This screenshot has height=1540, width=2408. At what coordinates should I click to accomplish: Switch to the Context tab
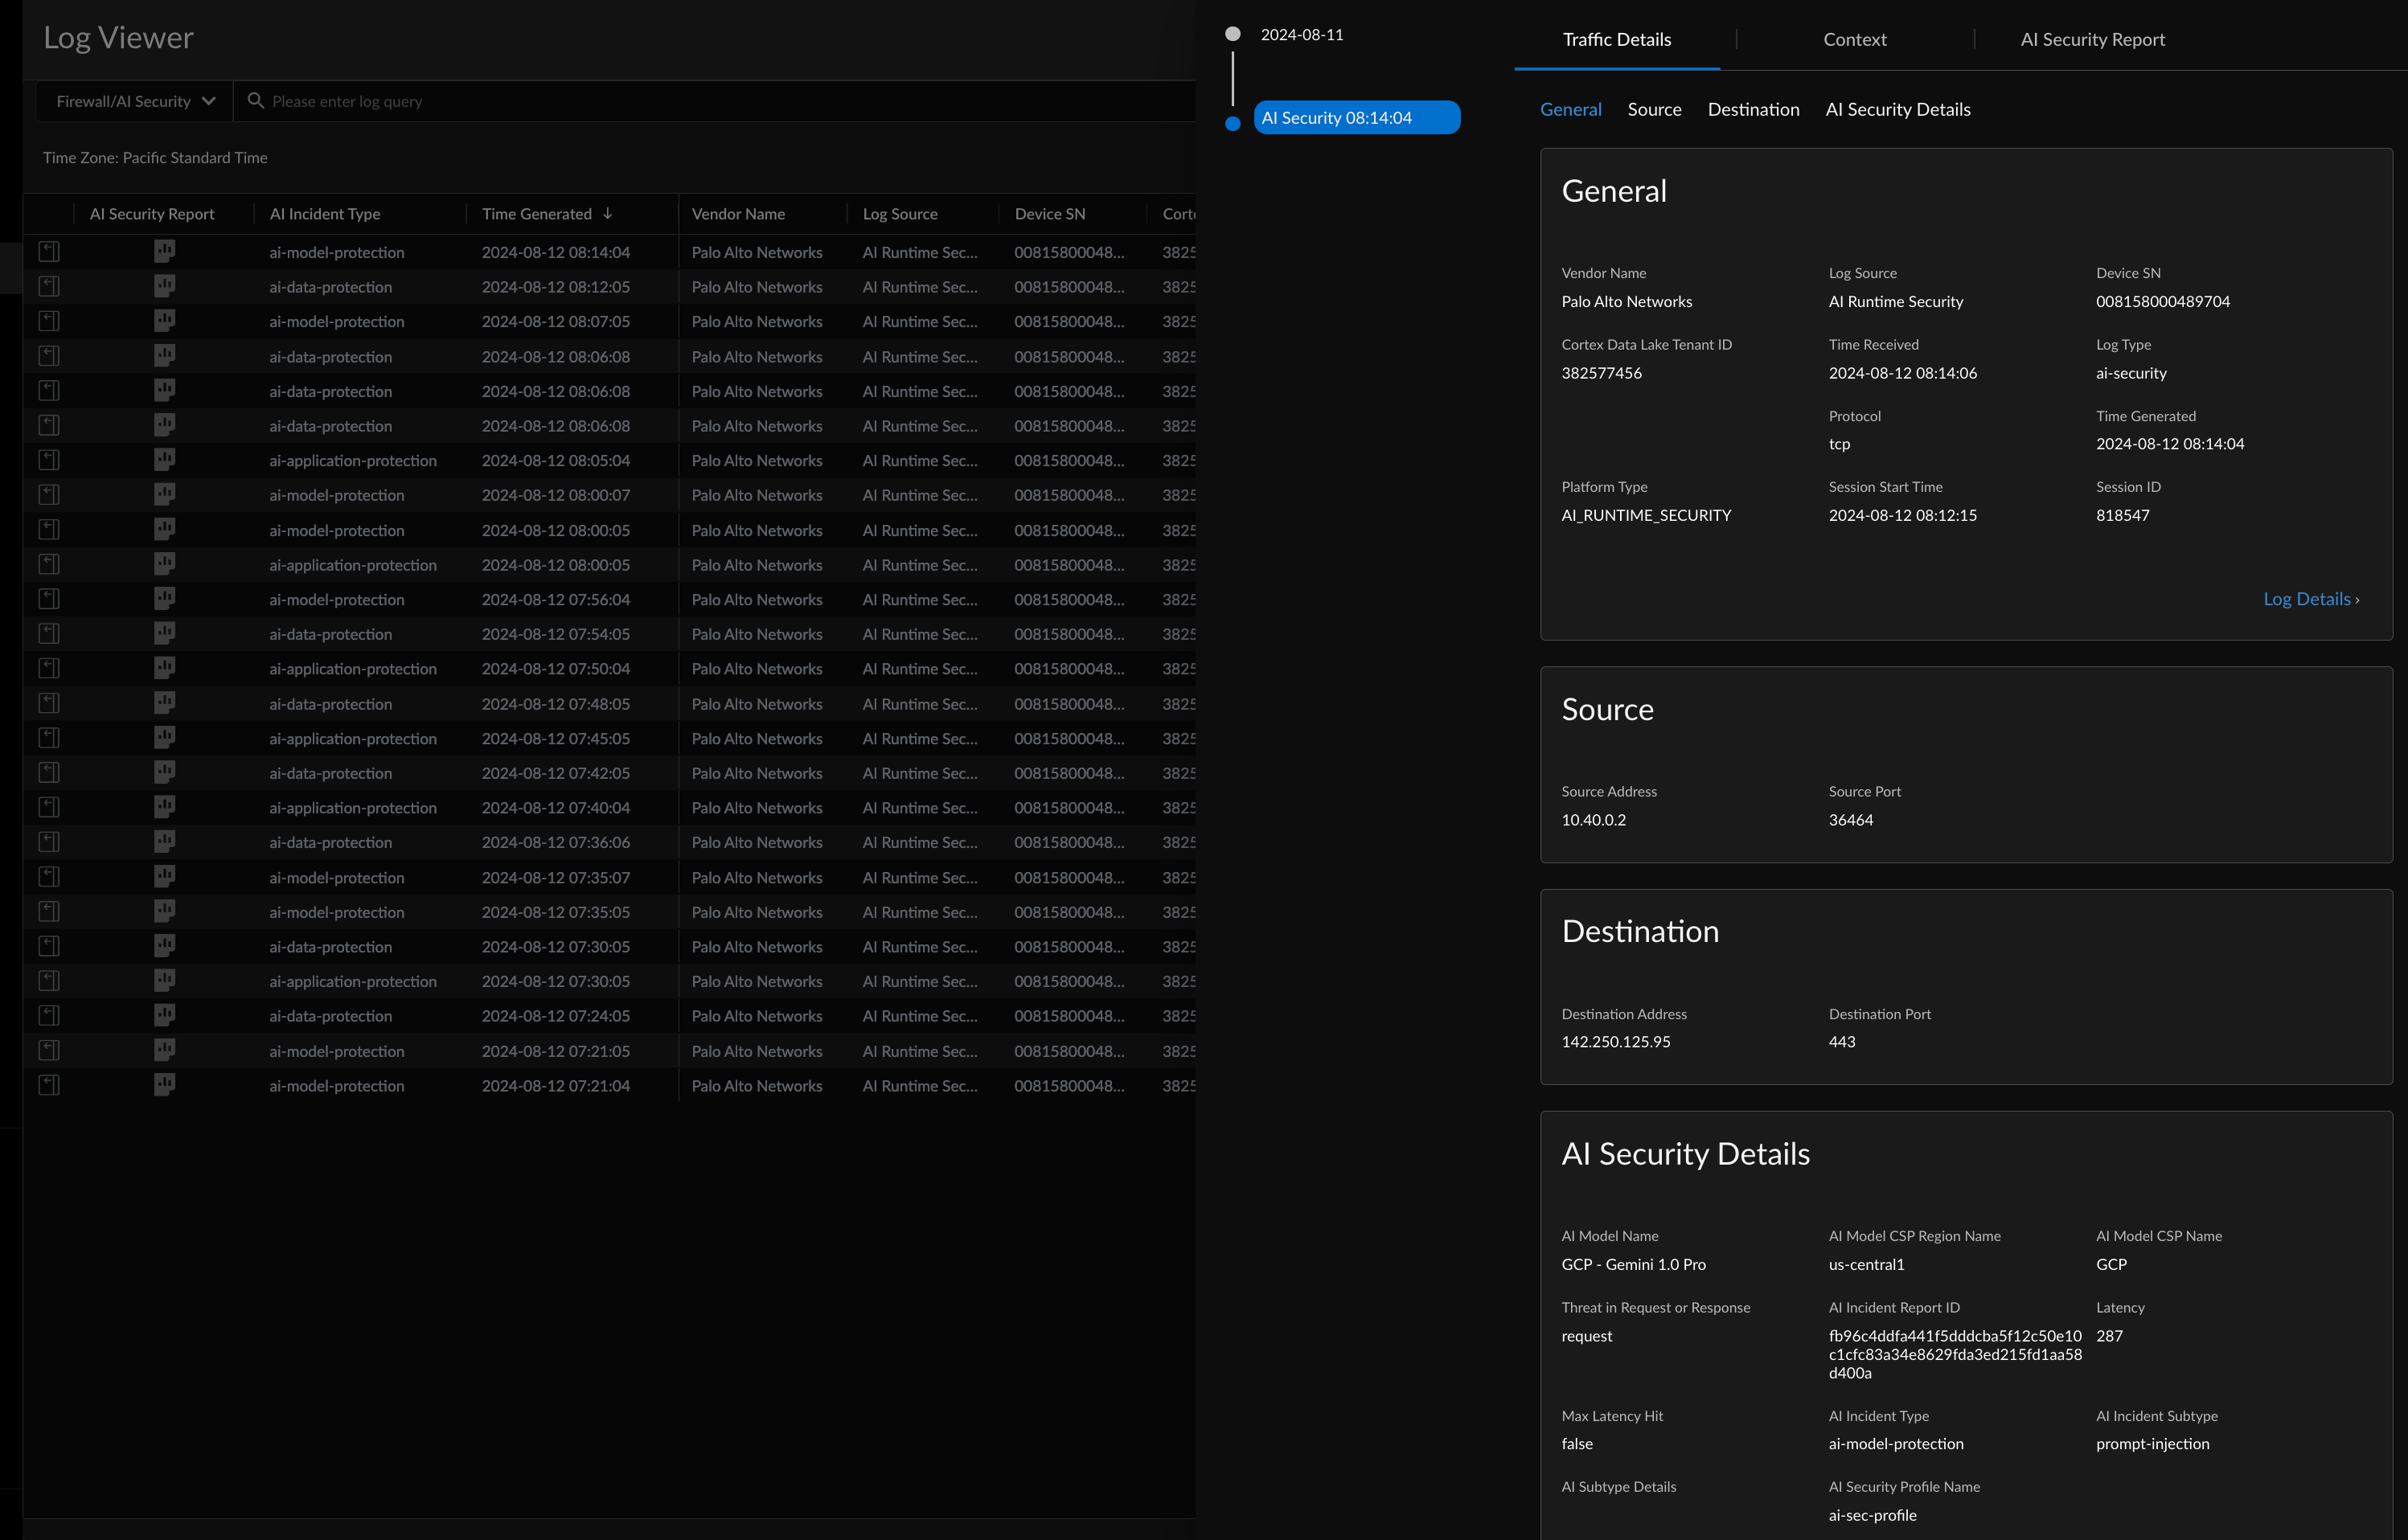coord(1854,39)
